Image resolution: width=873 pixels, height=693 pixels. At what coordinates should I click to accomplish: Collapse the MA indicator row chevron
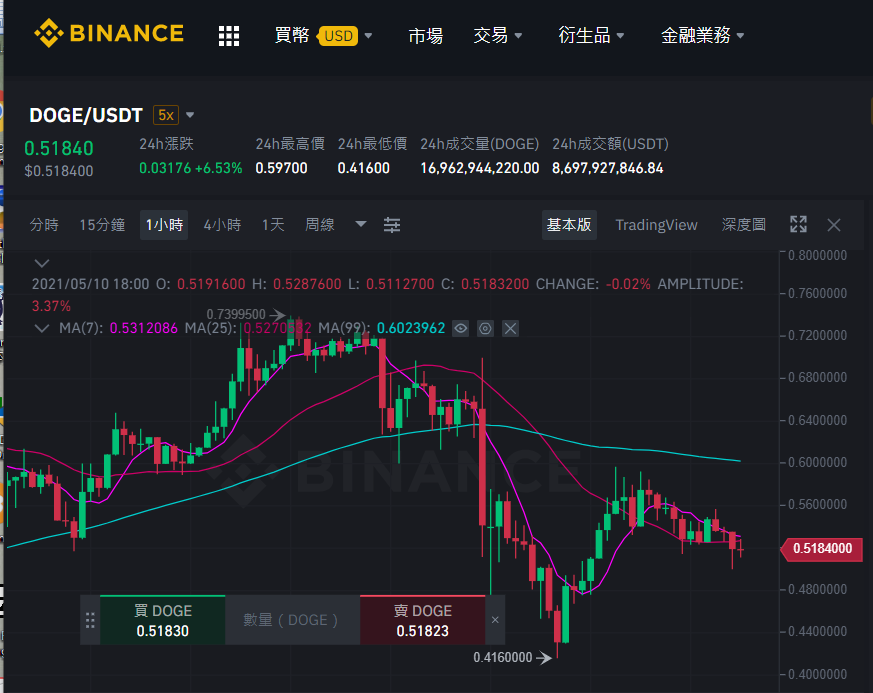[x=42, y=328]
